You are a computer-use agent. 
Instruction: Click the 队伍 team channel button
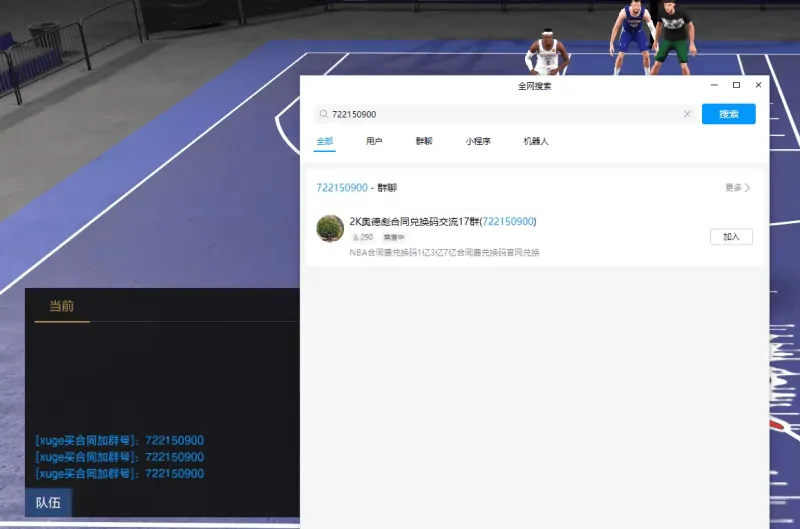(x=48, y=502)
